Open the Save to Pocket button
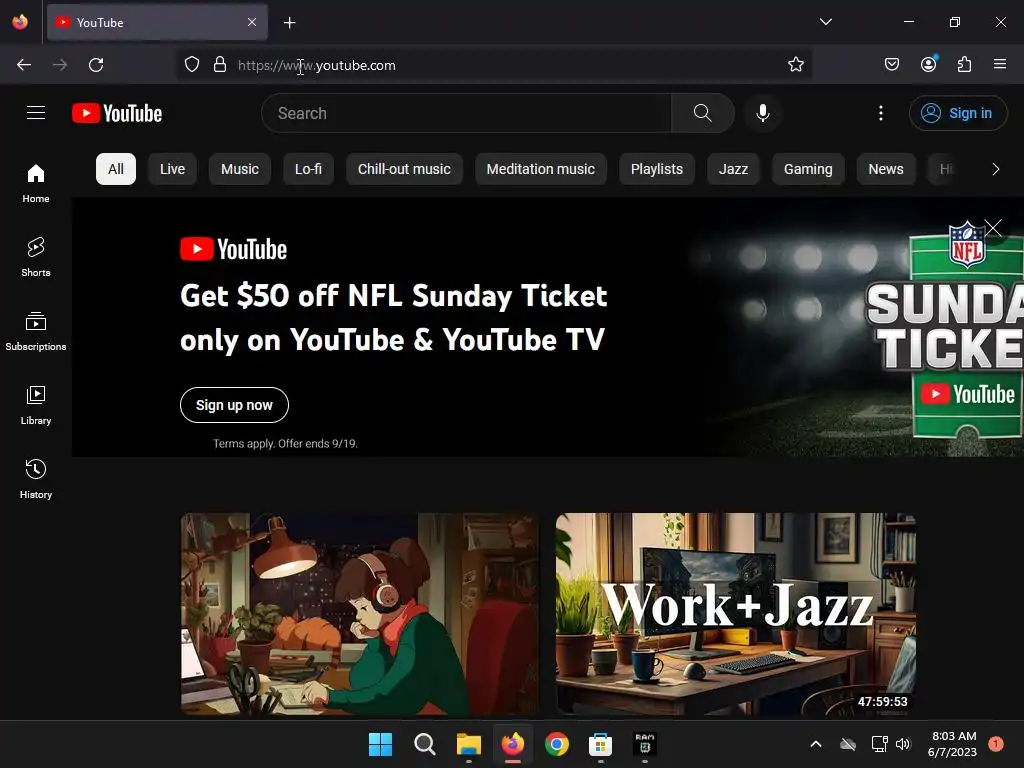The image size is (1024, 768). [892, 64]
